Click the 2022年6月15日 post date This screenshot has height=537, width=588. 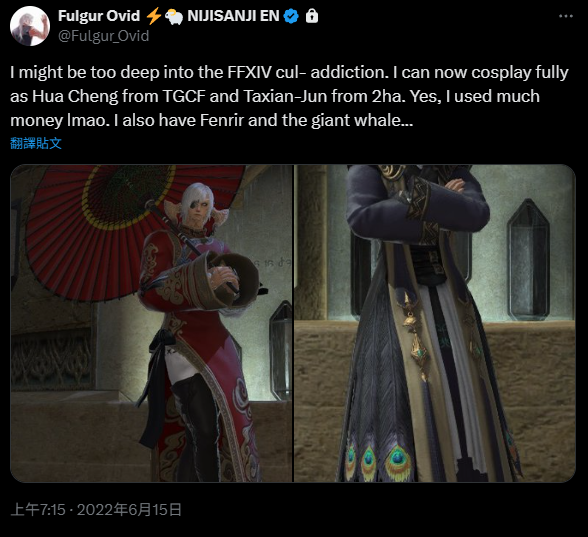pos(129,510)
